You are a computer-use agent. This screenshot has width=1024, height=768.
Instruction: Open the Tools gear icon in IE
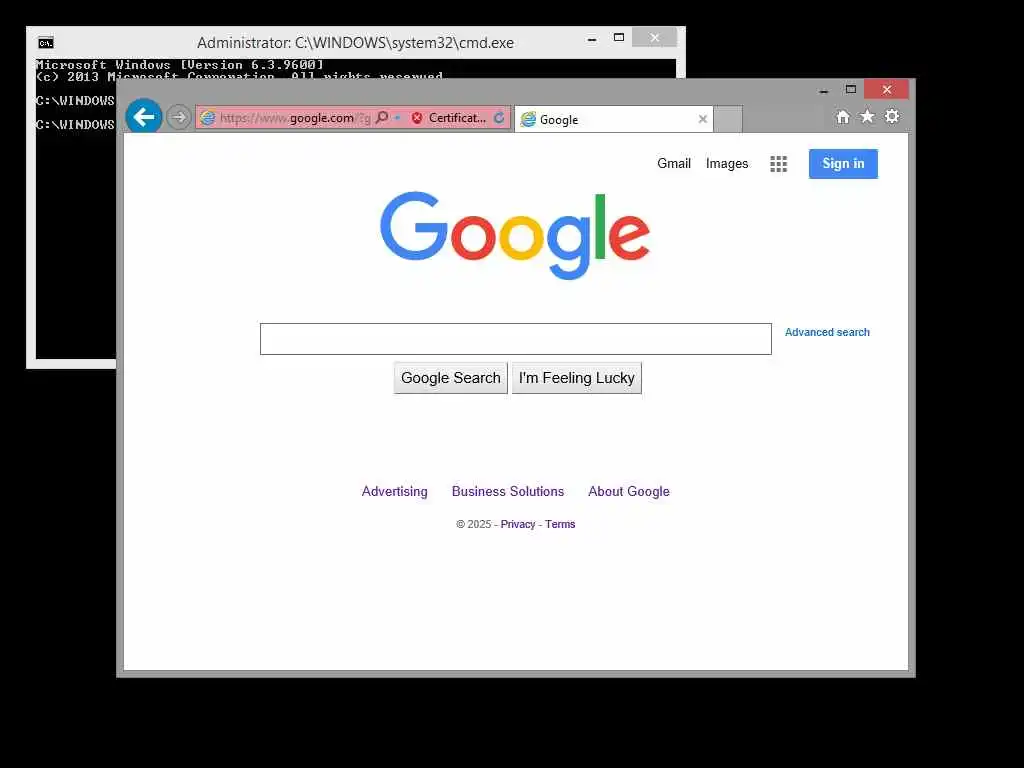tap(892, 116)
